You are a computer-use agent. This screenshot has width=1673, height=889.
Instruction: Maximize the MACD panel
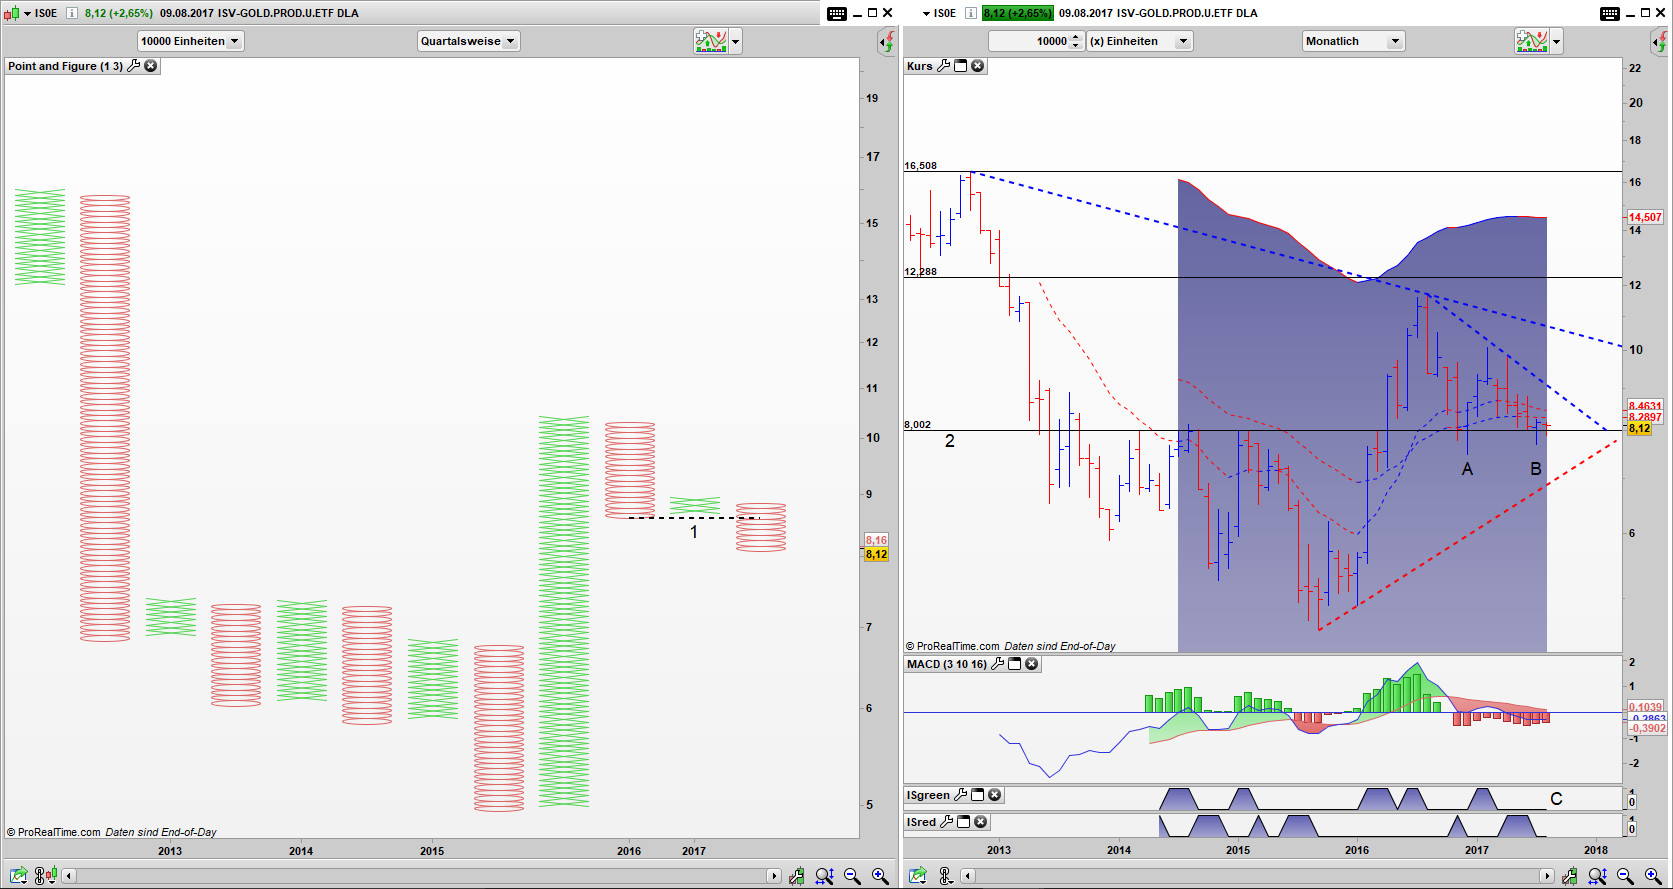1014,664
